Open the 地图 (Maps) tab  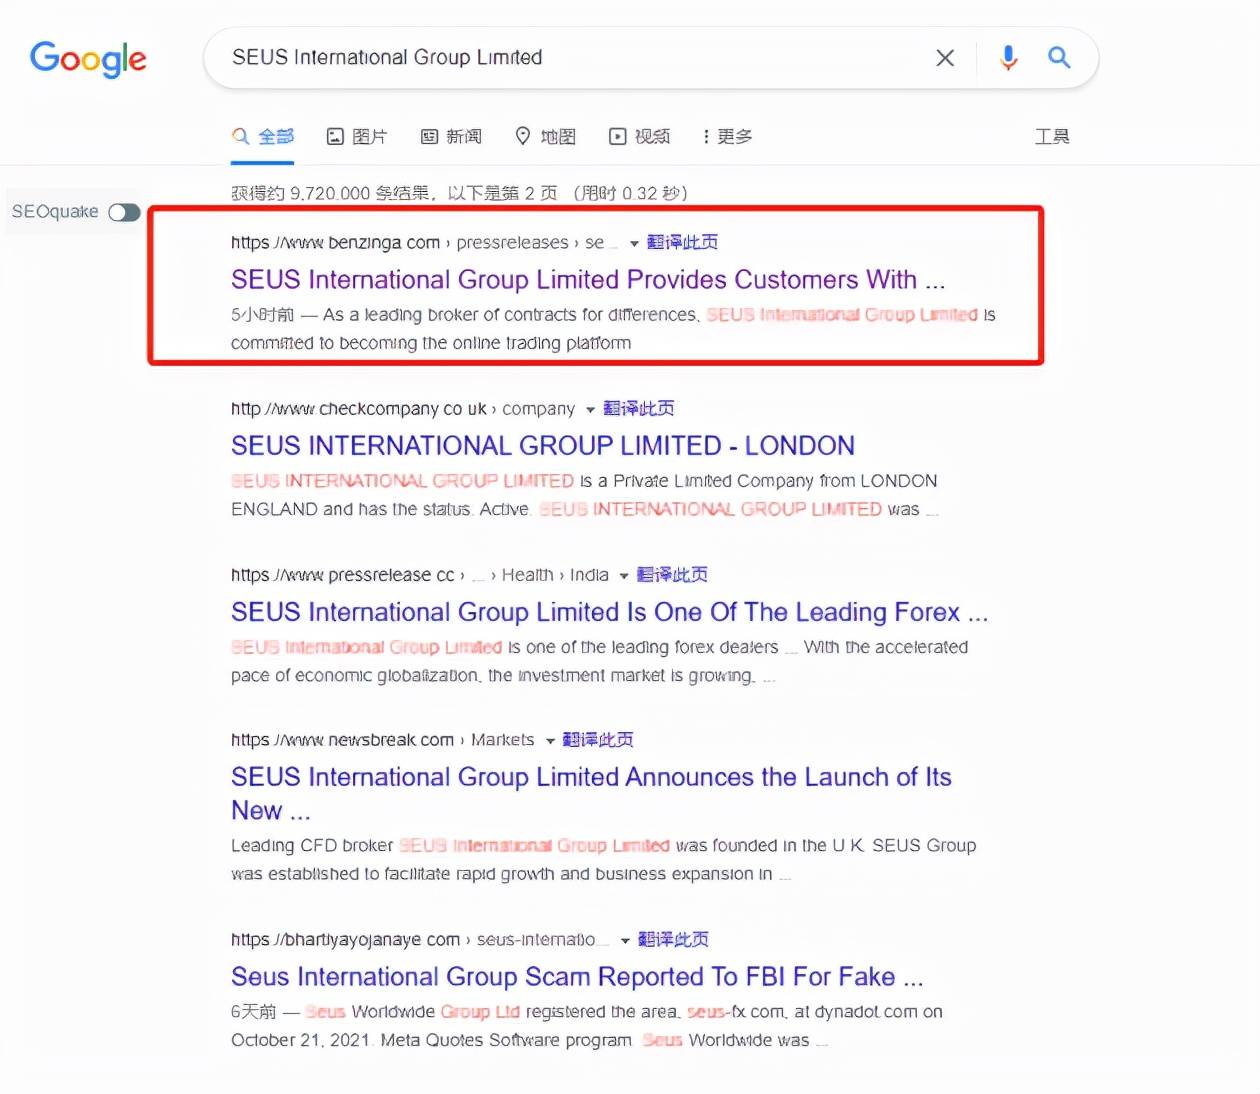pyautogui.click(x=545, y=137)
